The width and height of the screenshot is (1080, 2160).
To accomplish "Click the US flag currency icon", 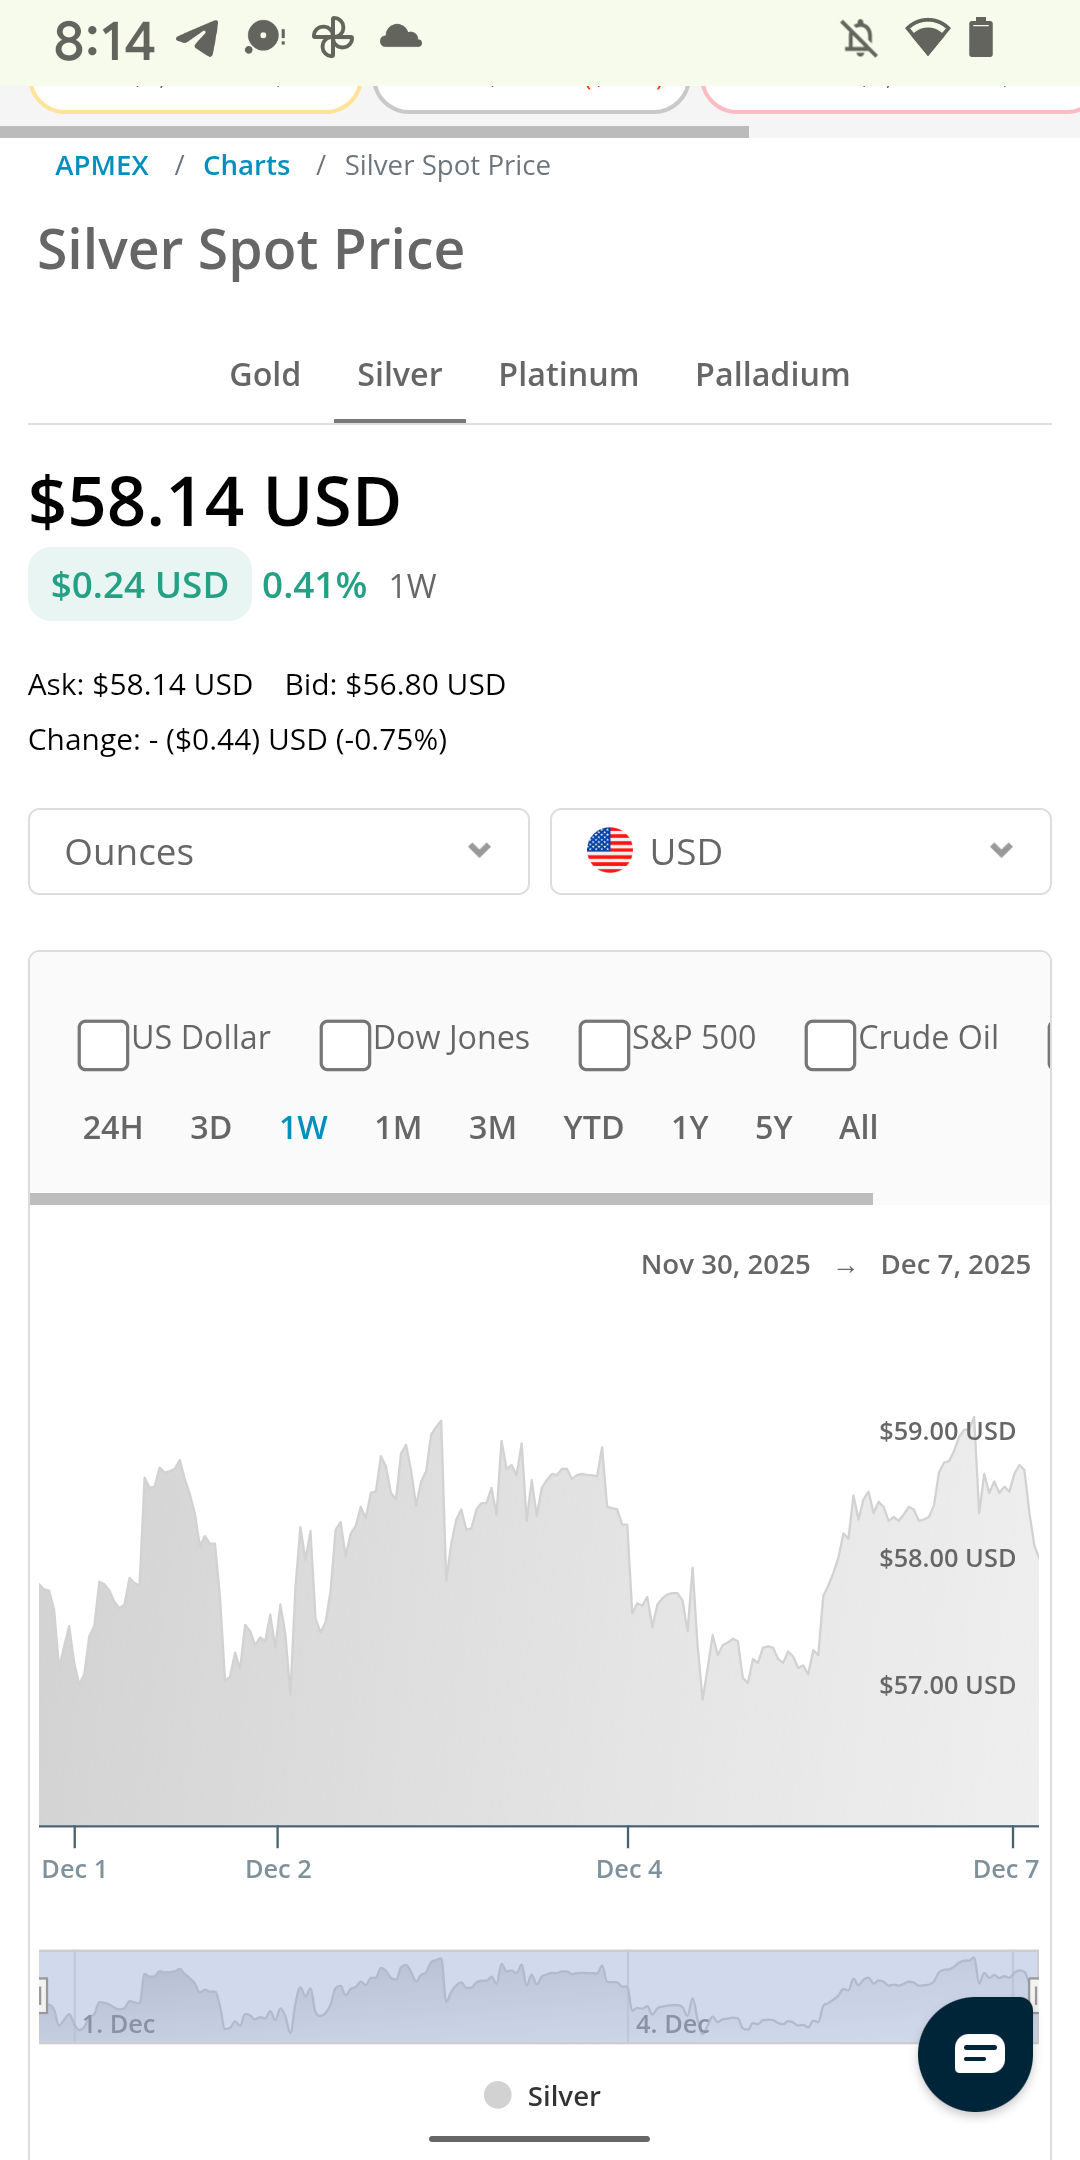I will (x=610, y=851).
